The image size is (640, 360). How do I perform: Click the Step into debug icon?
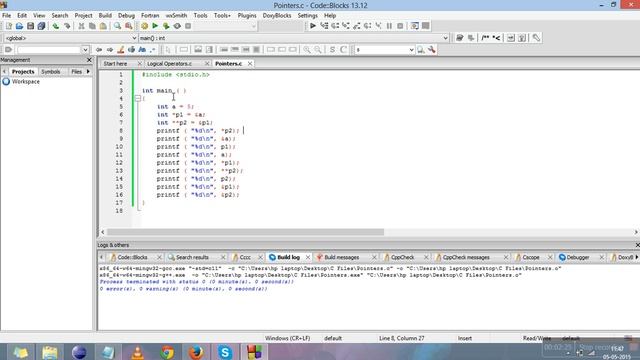coord(346,26)
